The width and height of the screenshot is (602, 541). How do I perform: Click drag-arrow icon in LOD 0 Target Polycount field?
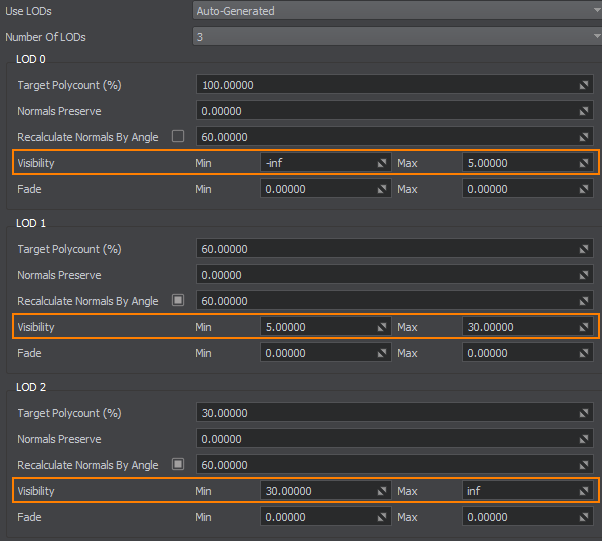pyautogui.click(x=585, y=85)
